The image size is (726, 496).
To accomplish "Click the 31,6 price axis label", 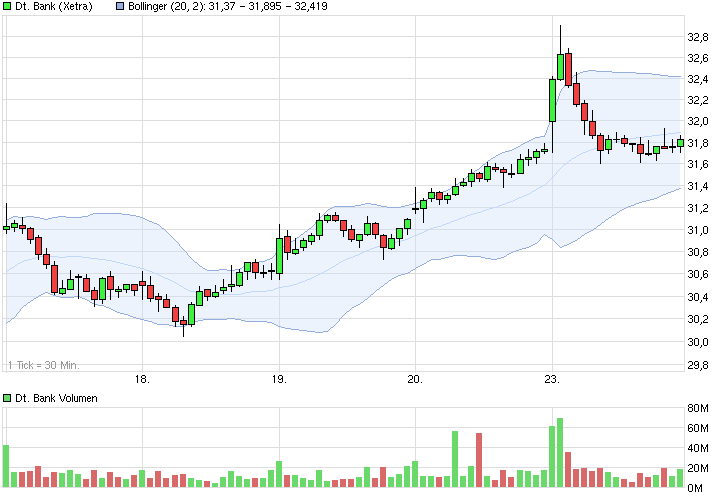I will point(698,164).
